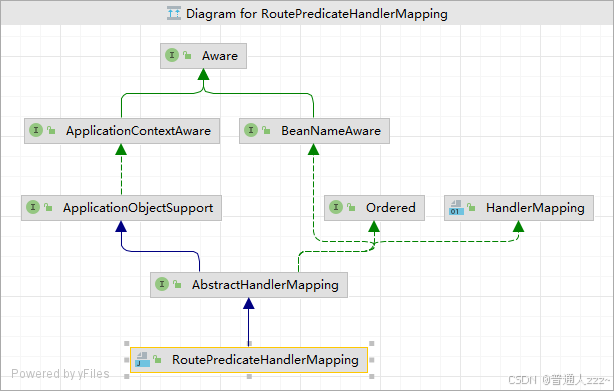The image size is (614, 391).
Task: Click the lock icon on AbstractHandlerMapping node
Action: coord(177,285)
